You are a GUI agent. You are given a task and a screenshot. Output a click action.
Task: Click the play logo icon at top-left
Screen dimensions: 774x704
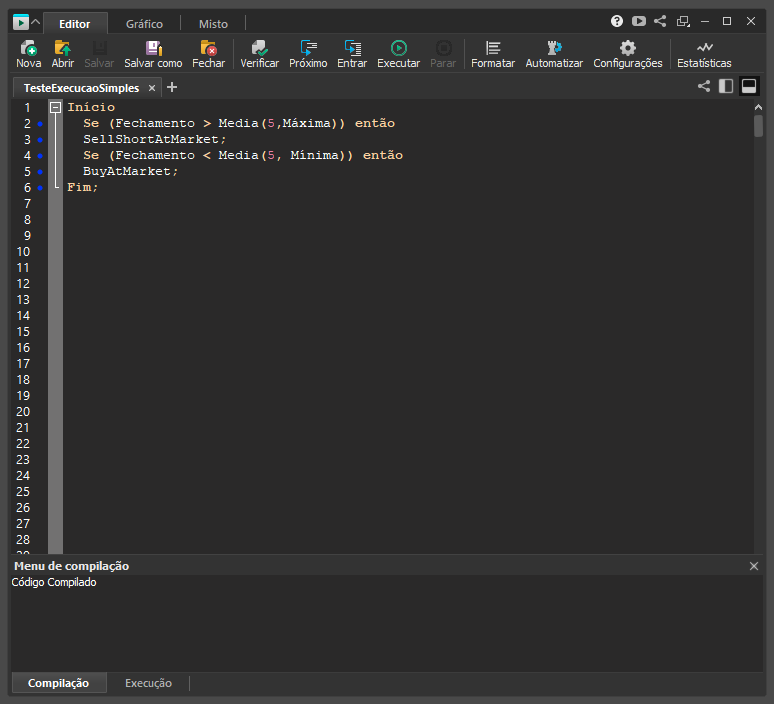click(21, 22)
